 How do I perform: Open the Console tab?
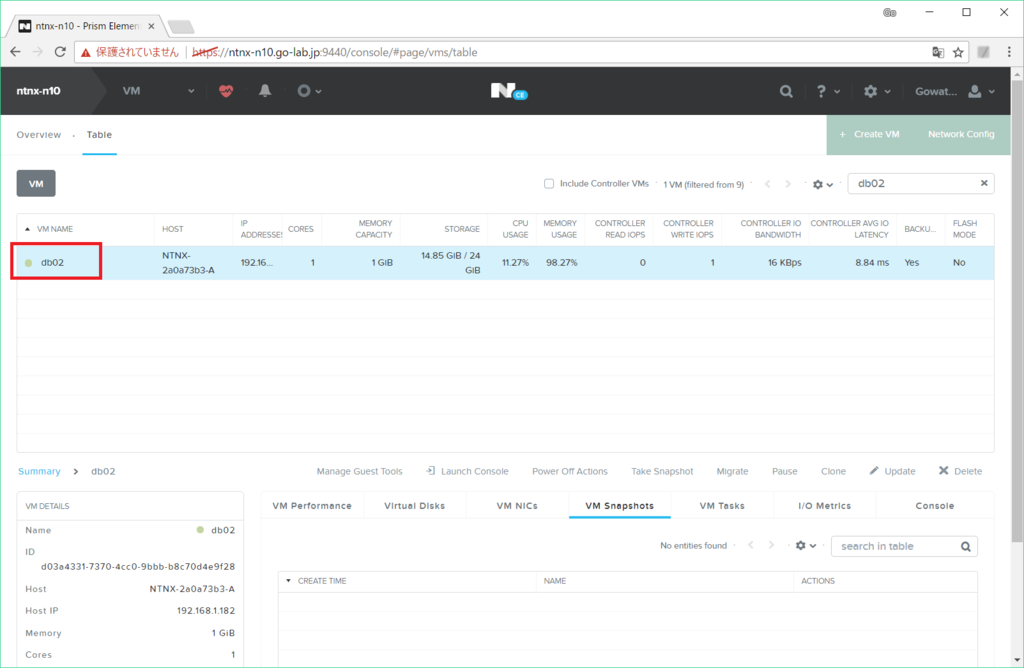click(935, 505)
